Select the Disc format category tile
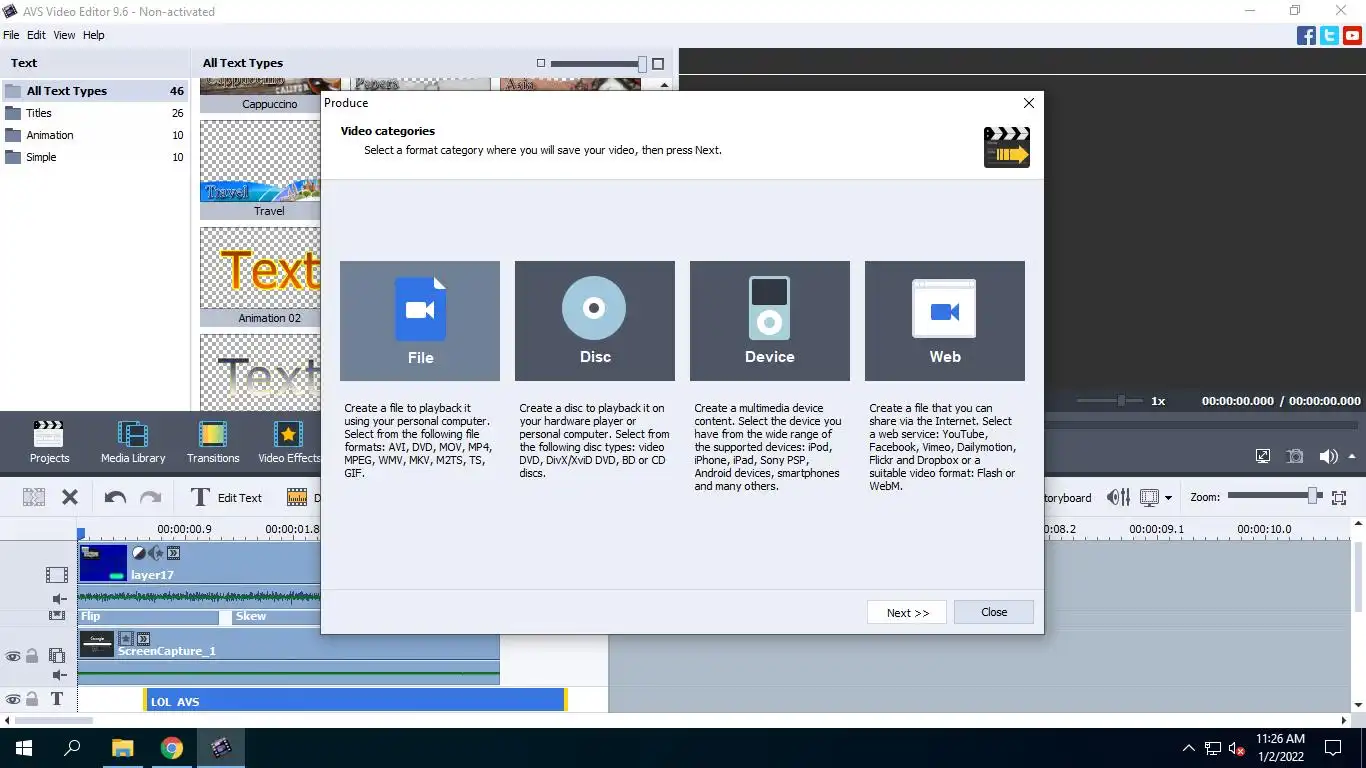 click(x=595, y=321)
